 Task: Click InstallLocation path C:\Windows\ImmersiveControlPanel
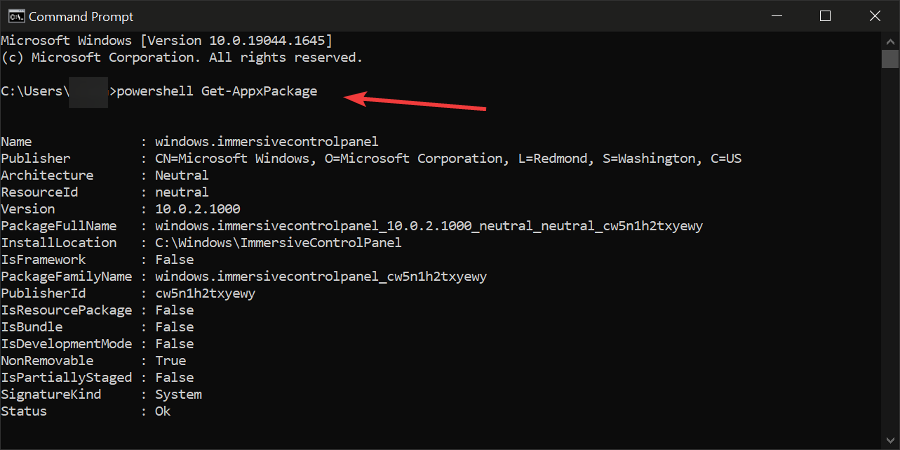(x=278, y=243)
